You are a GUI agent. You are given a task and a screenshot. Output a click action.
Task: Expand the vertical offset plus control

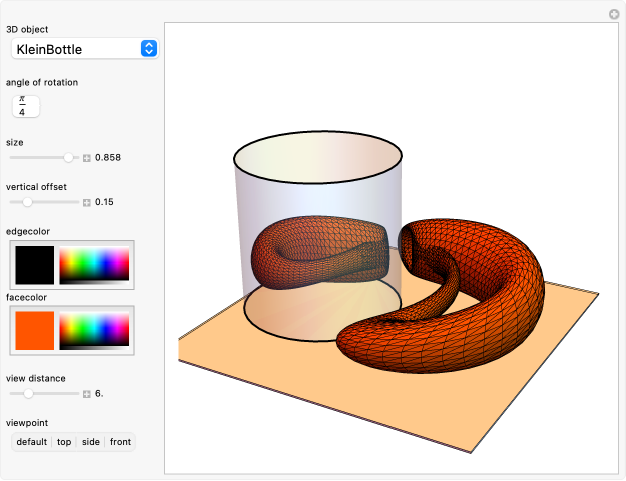87,202
